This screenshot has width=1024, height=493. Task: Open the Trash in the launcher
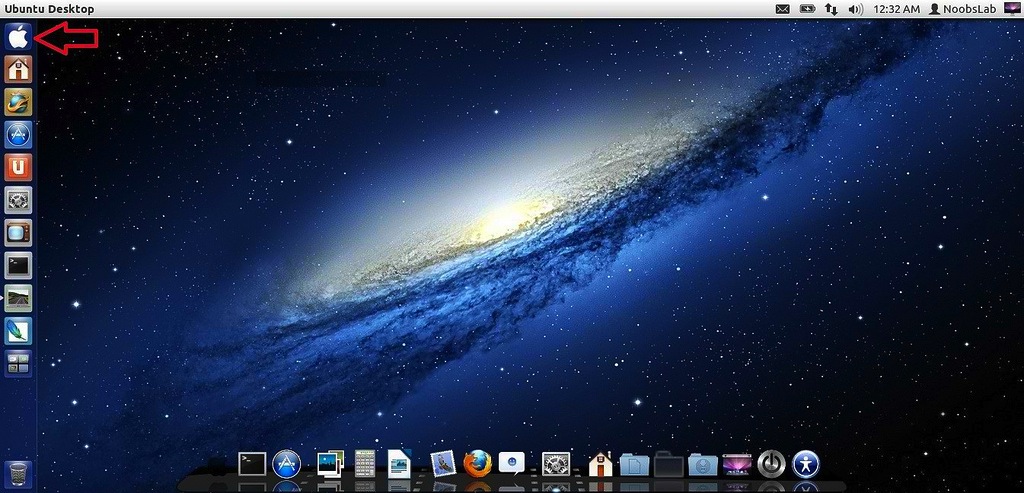18,474
